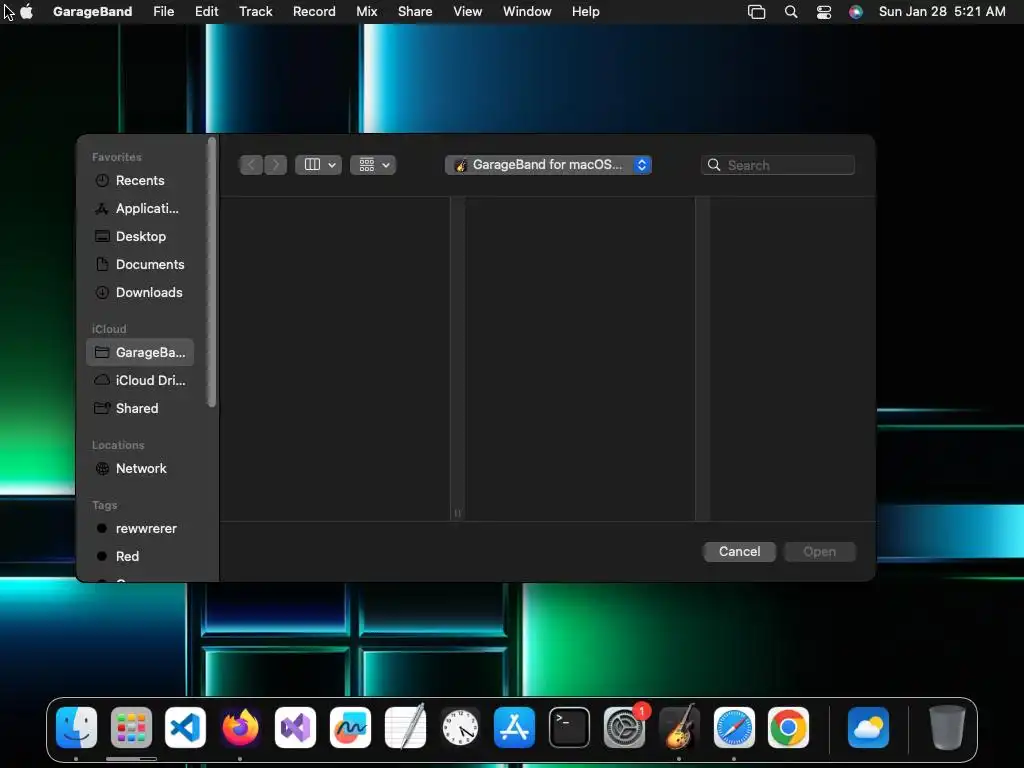Viewport: 1024px width, 768px height.
Task: Open the View menu
Action: coord(468,12)
